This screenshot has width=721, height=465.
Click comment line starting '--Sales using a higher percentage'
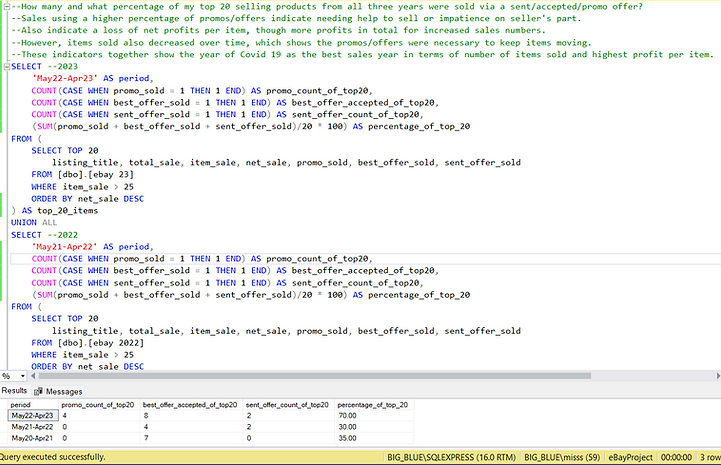(296, 18)
